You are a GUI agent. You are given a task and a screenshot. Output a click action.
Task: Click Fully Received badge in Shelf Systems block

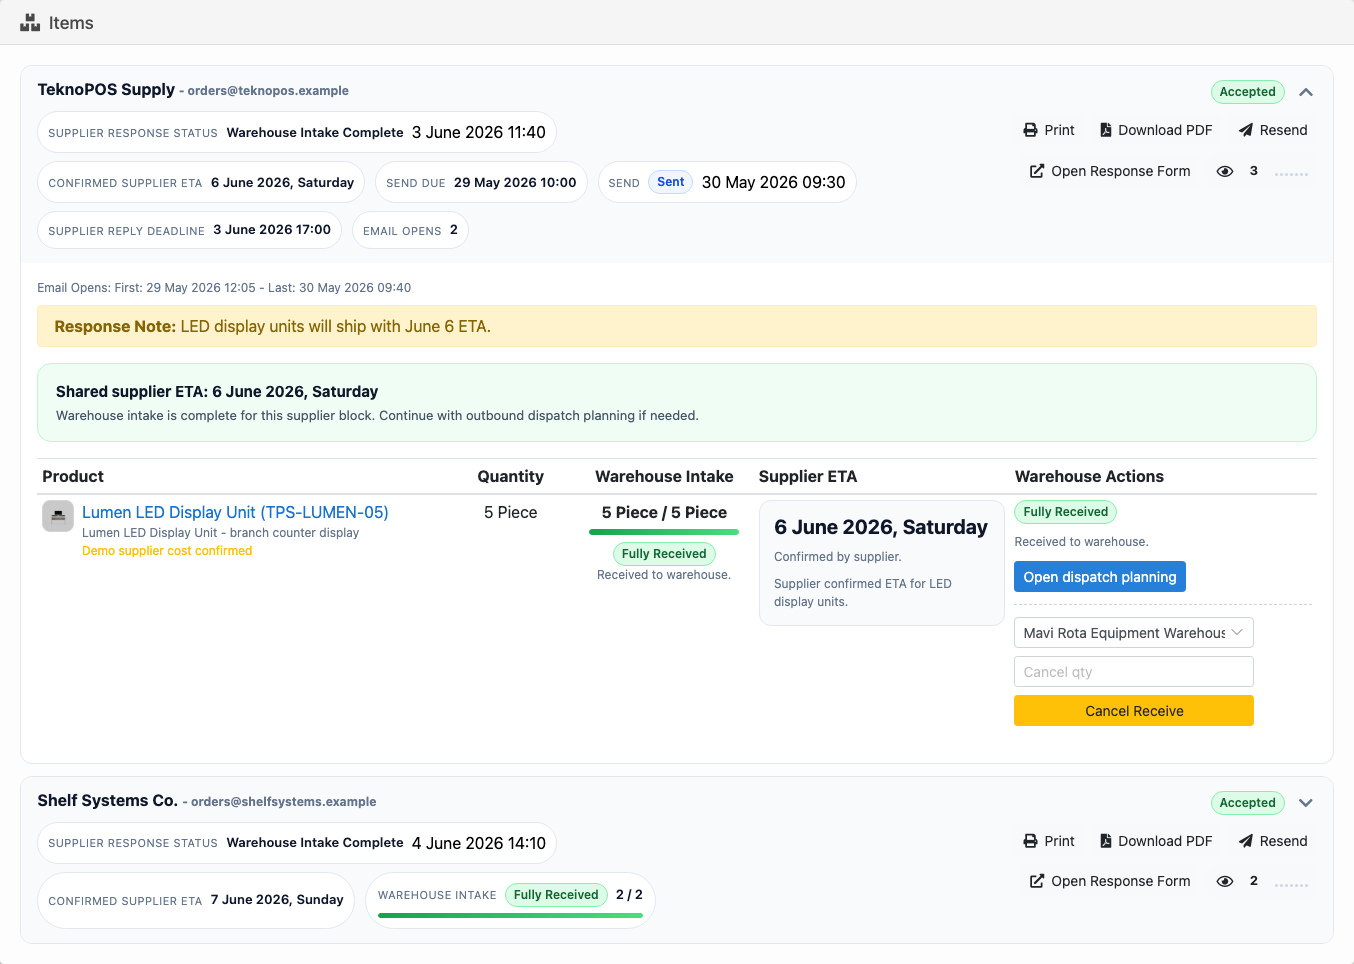coord(556,895)
